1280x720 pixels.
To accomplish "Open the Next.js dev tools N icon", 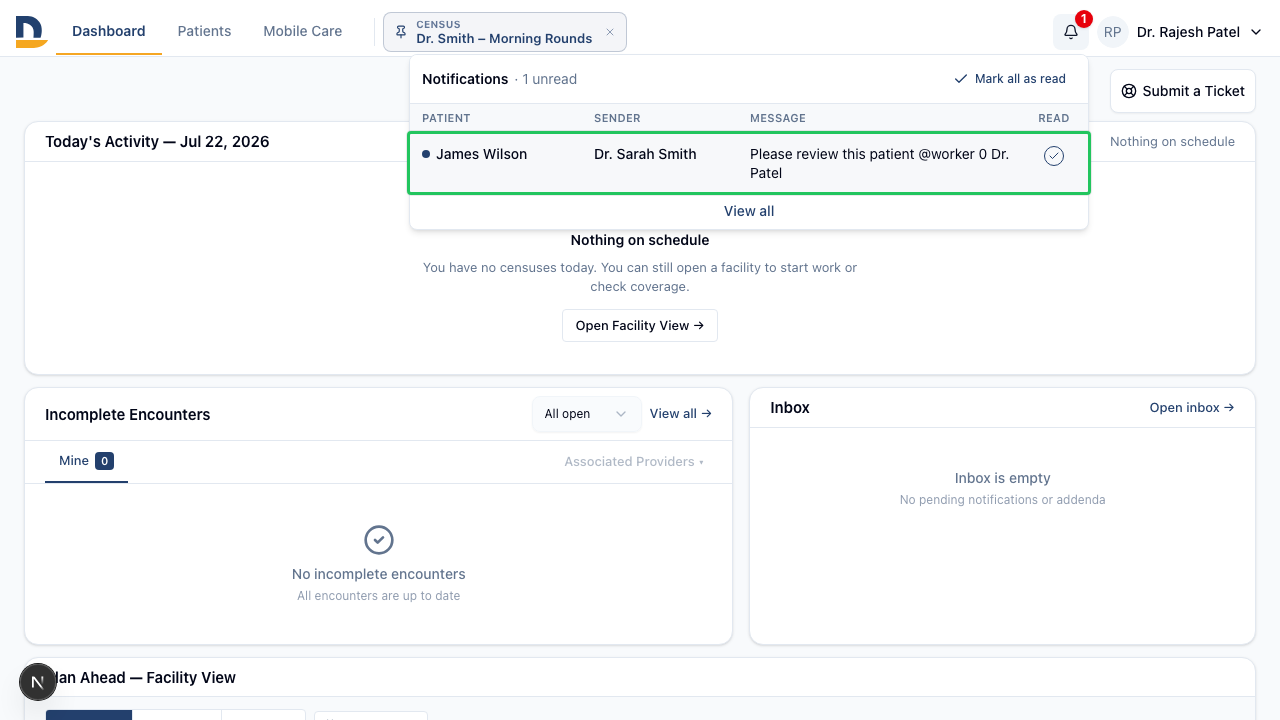I will pos(38,682).
